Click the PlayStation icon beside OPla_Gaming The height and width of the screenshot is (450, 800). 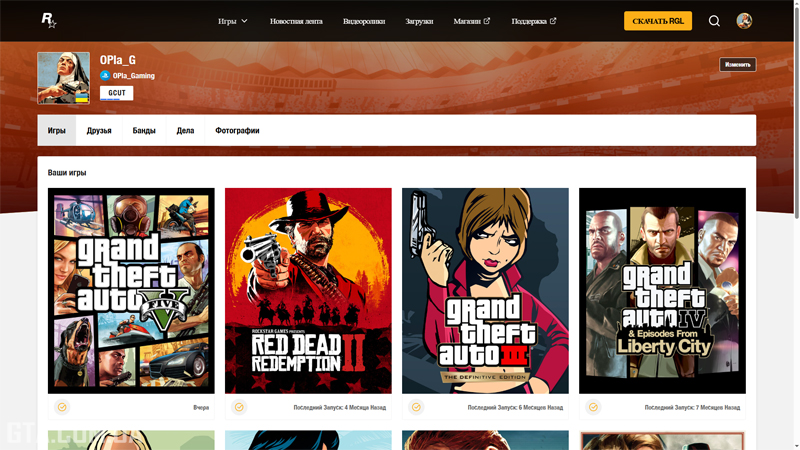105,76
